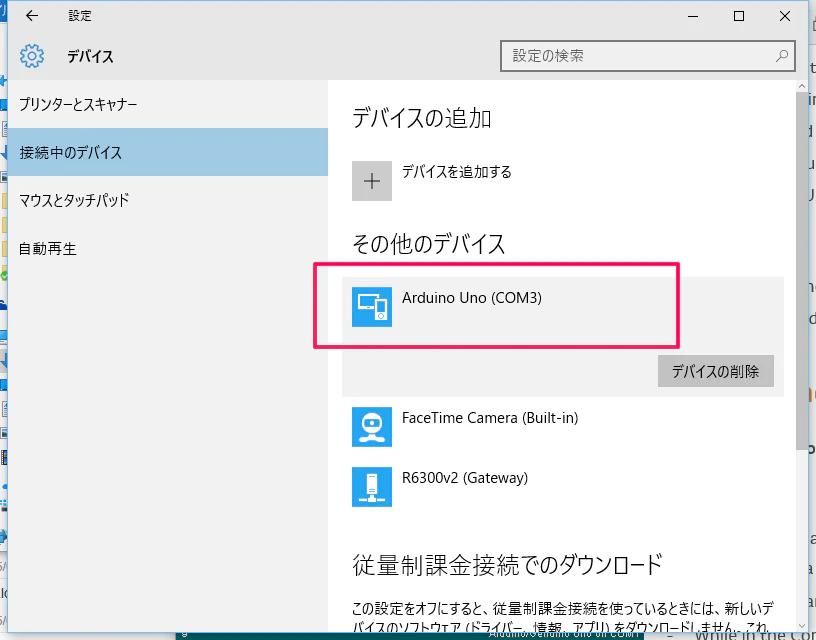Minimize the 設定 window
816x640 pixels.
click(693, 16)
